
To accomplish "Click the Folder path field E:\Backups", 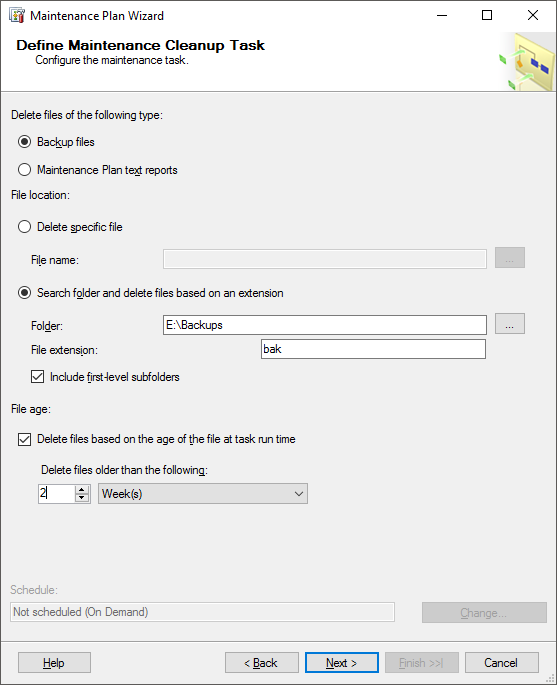I will 325,325.
